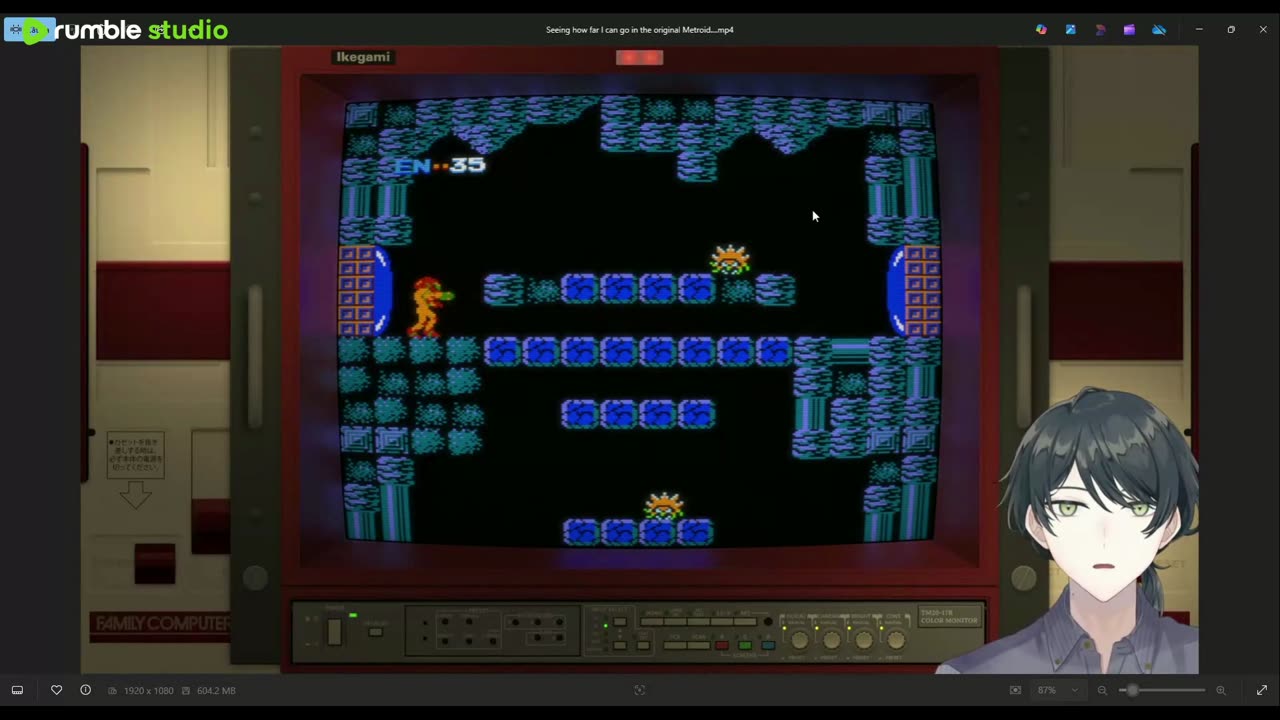This screenshot has height=720, width=1280.
Task: Click the fit-to-window icon beside zoom percentage
Action: tap(1015, 690)
